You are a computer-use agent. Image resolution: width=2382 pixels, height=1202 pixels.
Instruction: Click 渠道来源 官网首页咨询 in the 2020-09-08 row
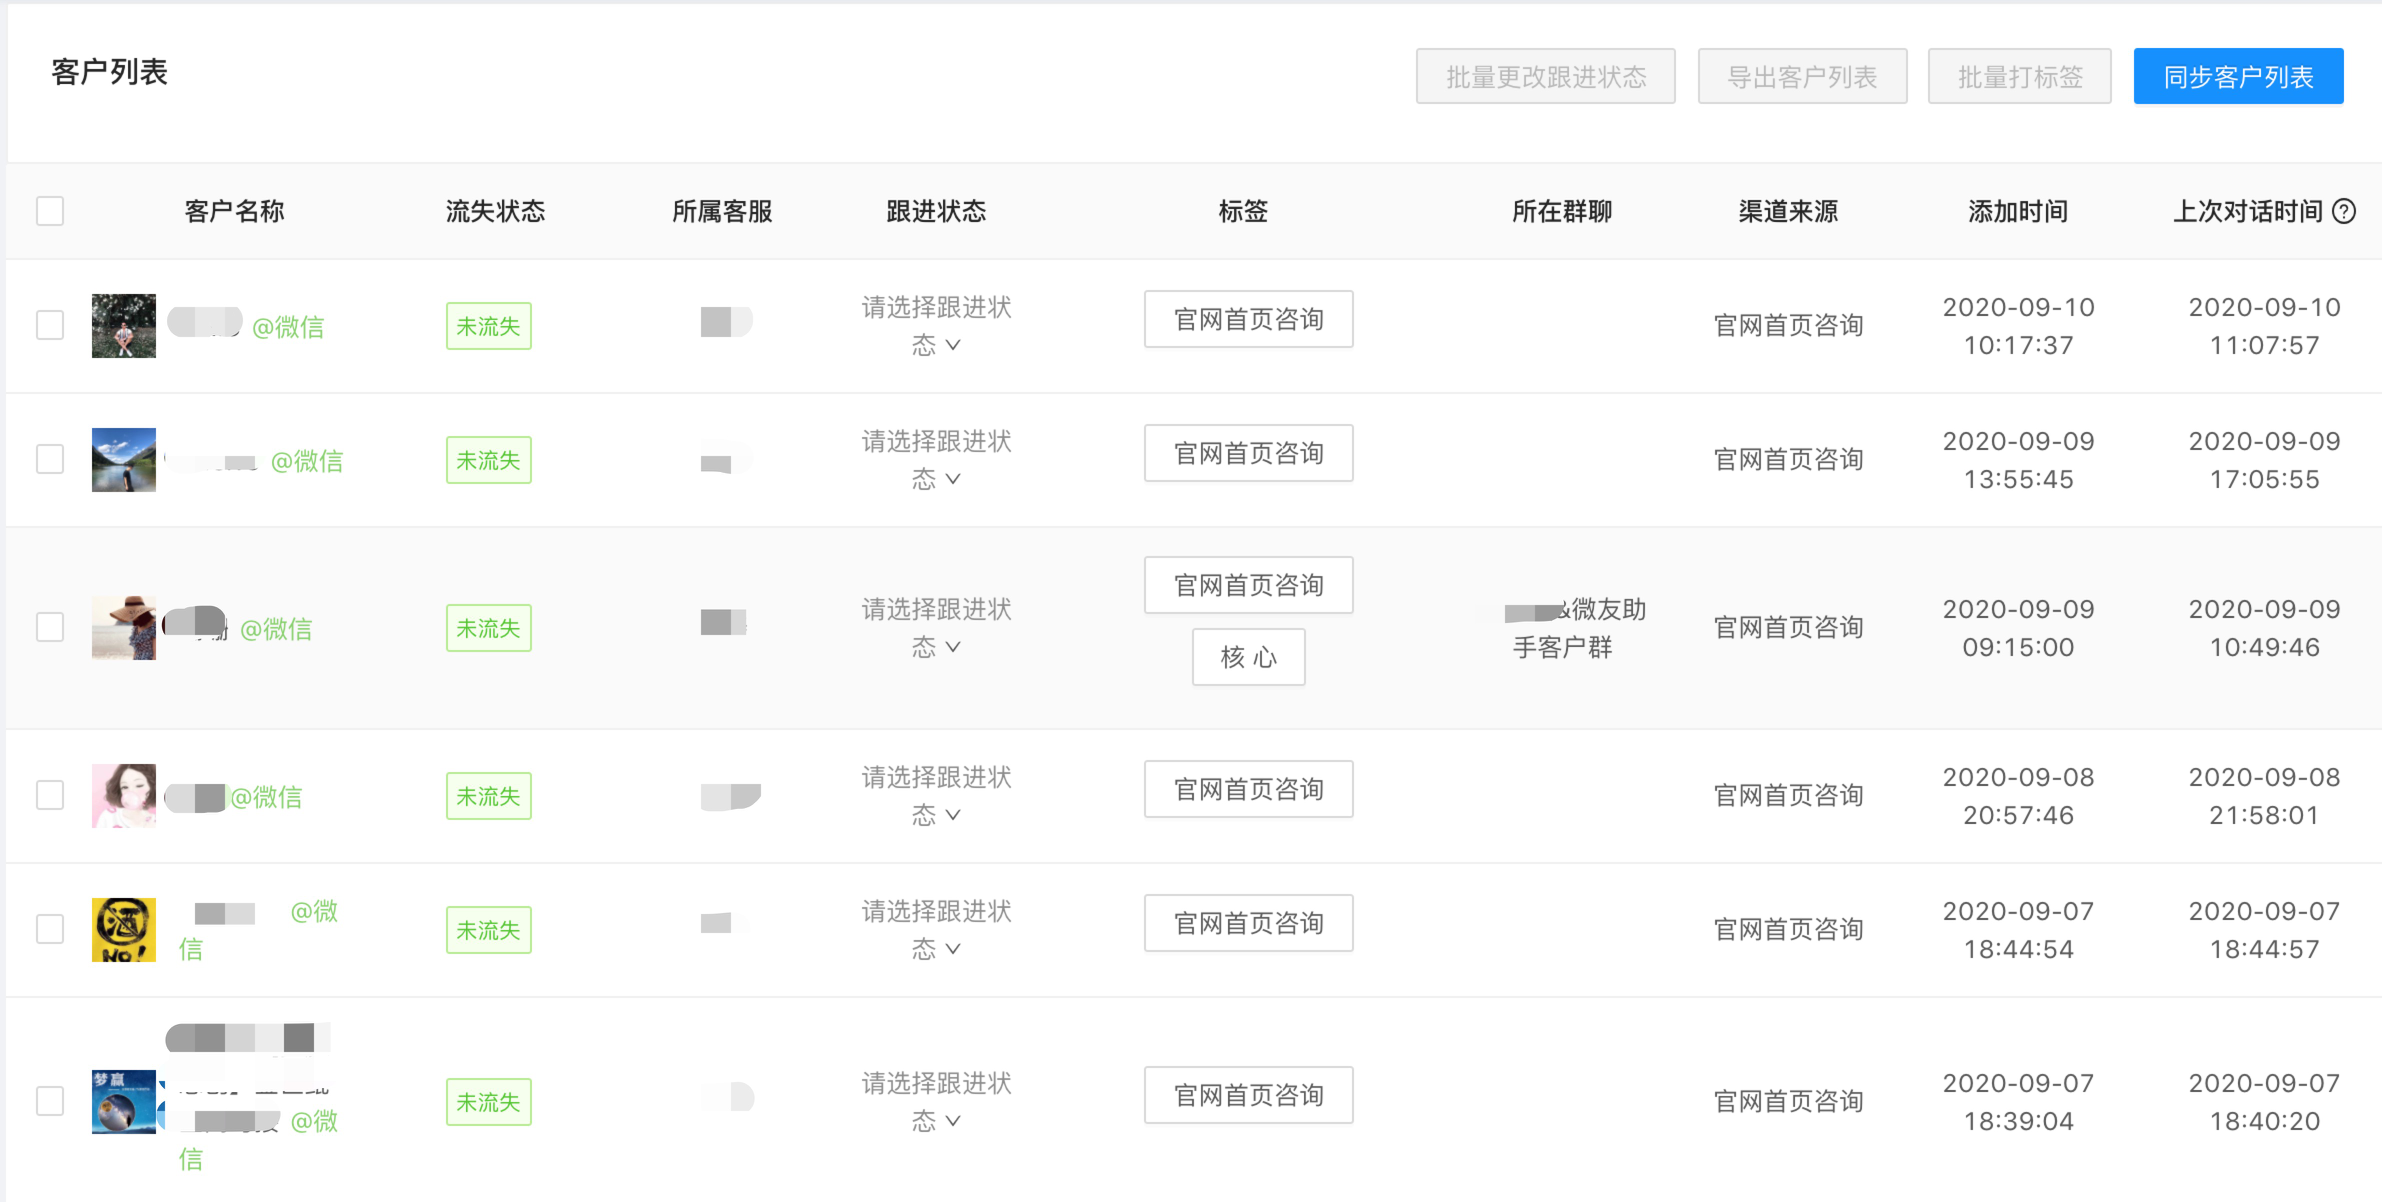click(1788, 795)
